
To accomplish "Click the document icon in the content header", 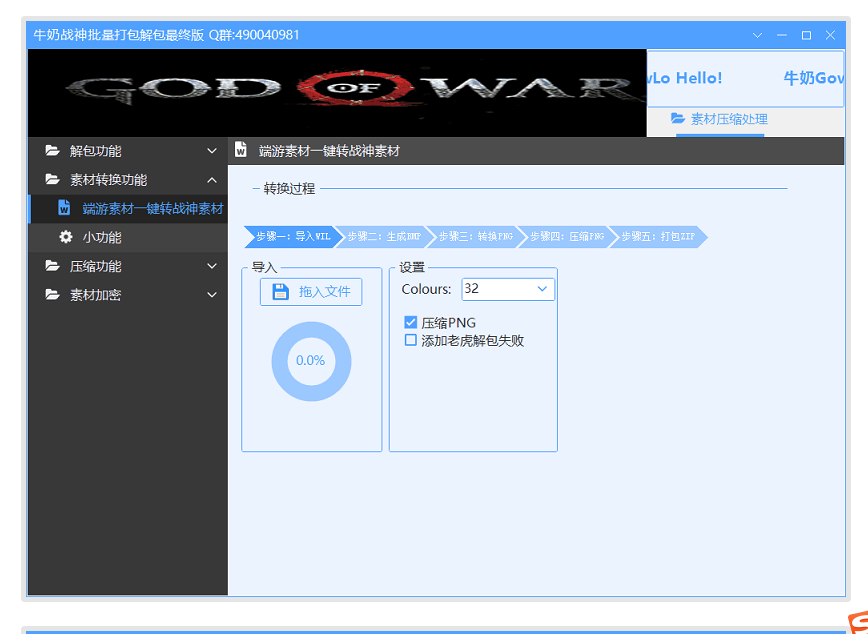I will point(241,151).
